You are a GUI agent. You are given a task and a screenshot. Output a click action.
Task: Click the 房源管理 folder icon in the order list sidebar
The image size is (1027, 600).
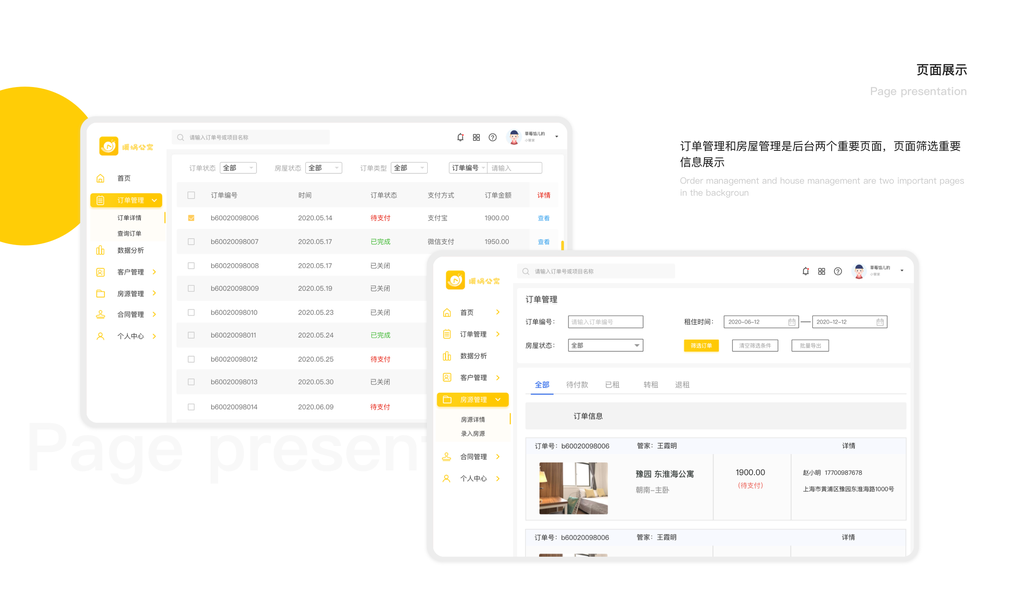tap(100, 293)
